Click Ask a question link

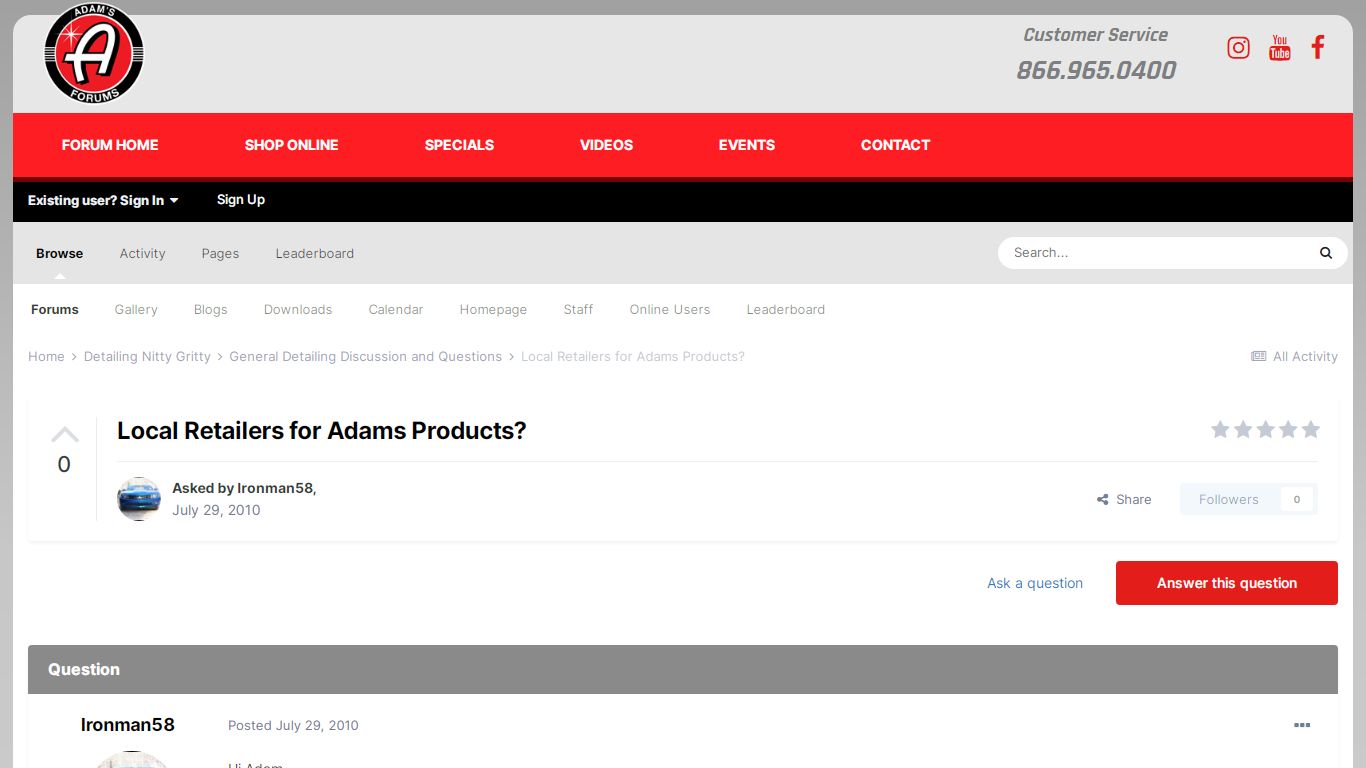1035,583
